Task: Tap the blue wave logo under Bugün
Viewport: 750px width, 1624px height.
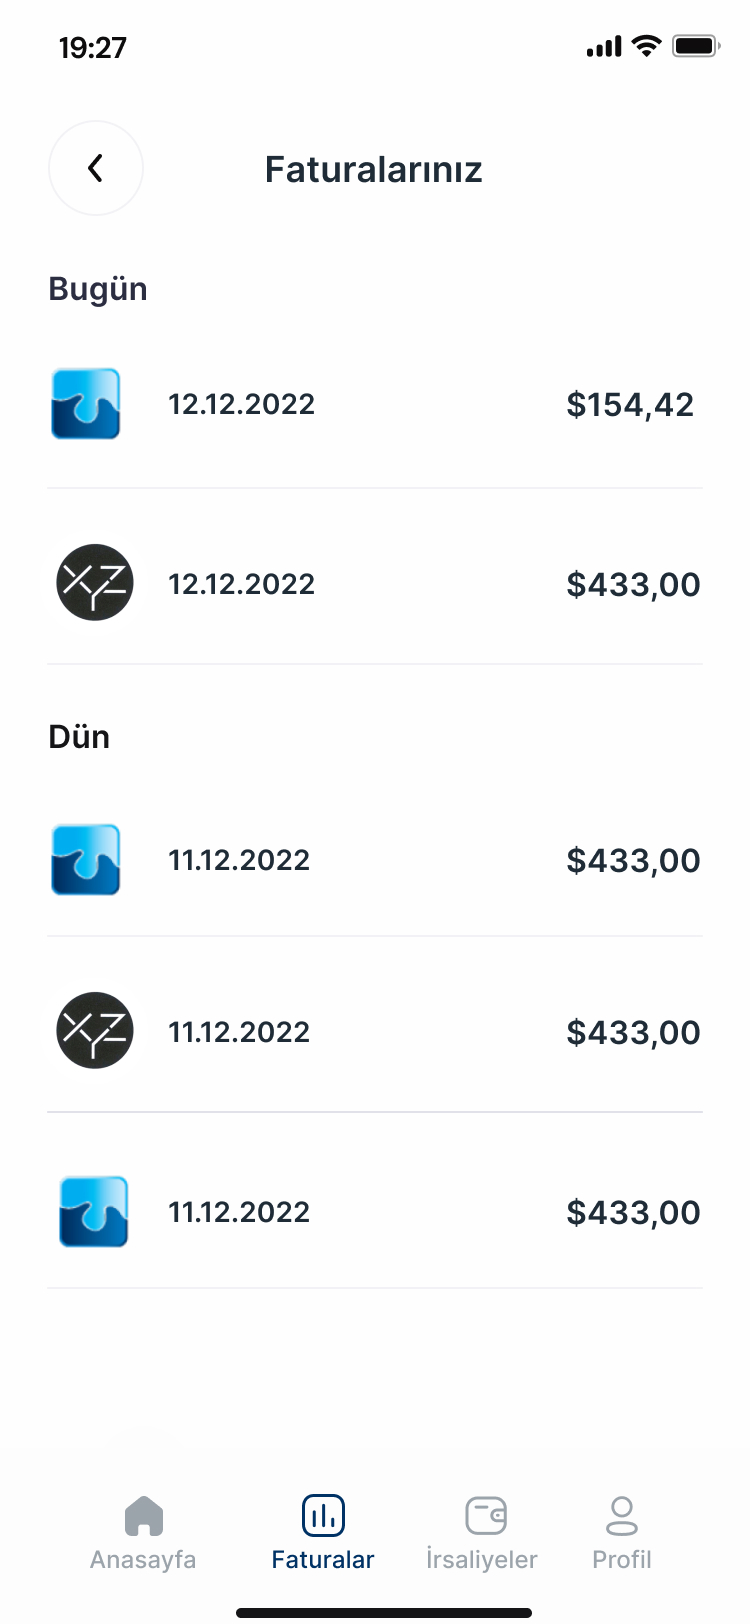Action: click(86, 404)
